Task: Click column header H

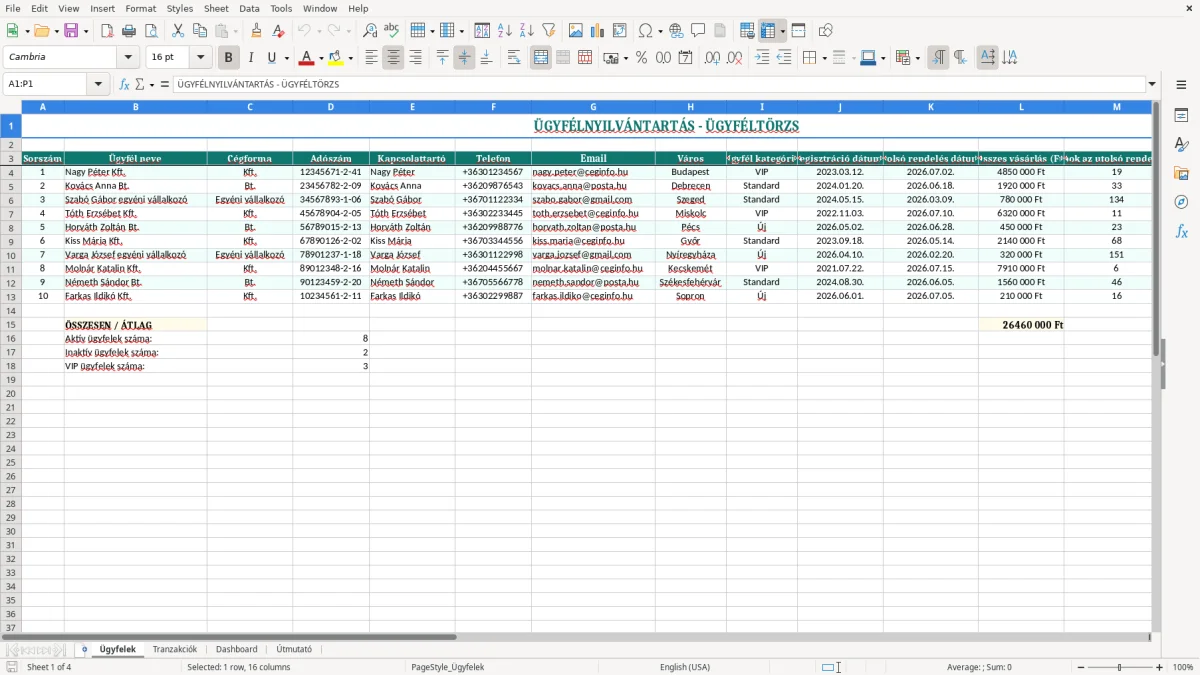Action: (690, 107)
